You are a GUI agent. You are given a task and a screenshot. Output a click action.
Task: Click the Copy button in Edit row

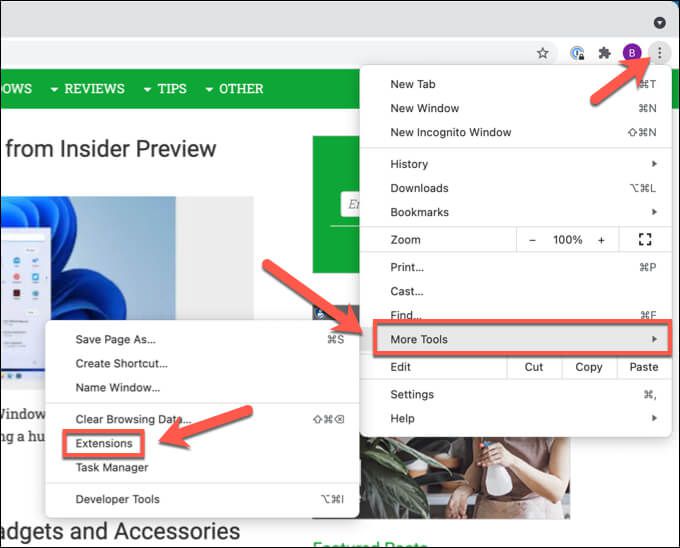tap(588, 367)
